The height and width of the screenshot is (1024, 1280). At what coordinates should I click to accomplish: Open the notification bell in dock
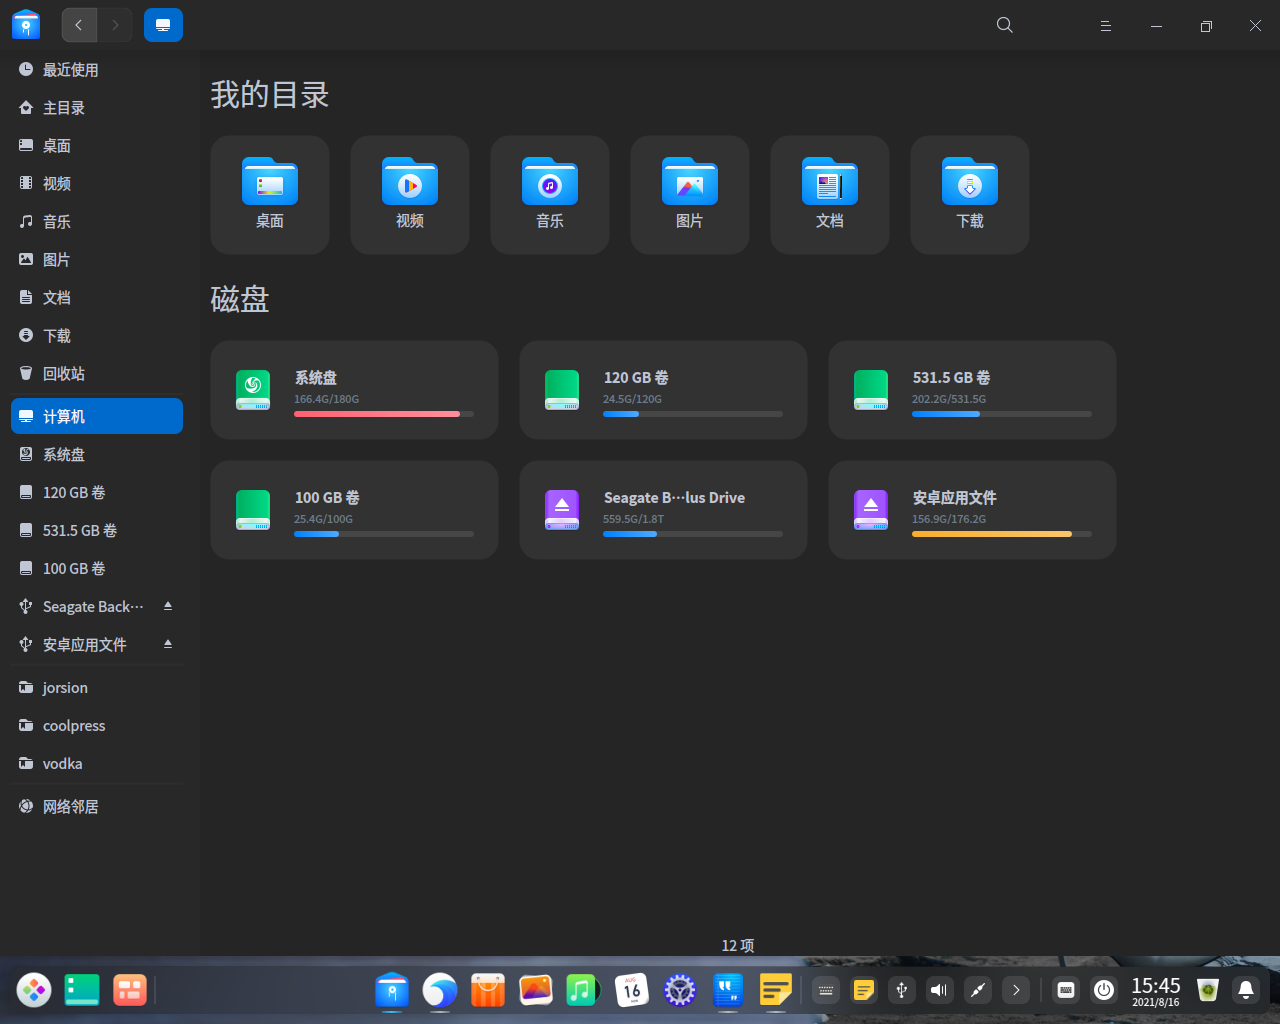coord(1246,990)
